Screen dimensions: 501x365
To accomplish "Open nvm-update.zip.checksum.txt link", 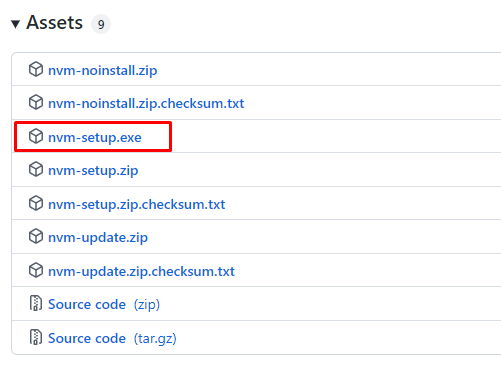I will [141, 271].
